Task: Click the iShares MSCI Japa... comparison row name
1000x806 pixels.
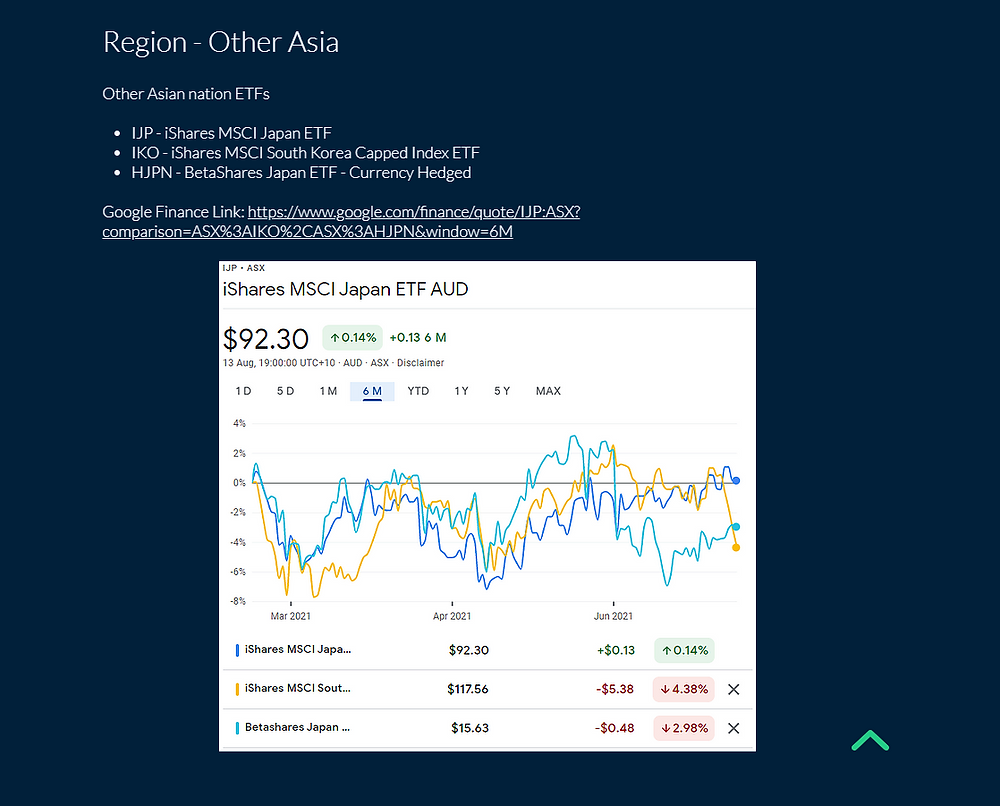Action: coord(298,649)
